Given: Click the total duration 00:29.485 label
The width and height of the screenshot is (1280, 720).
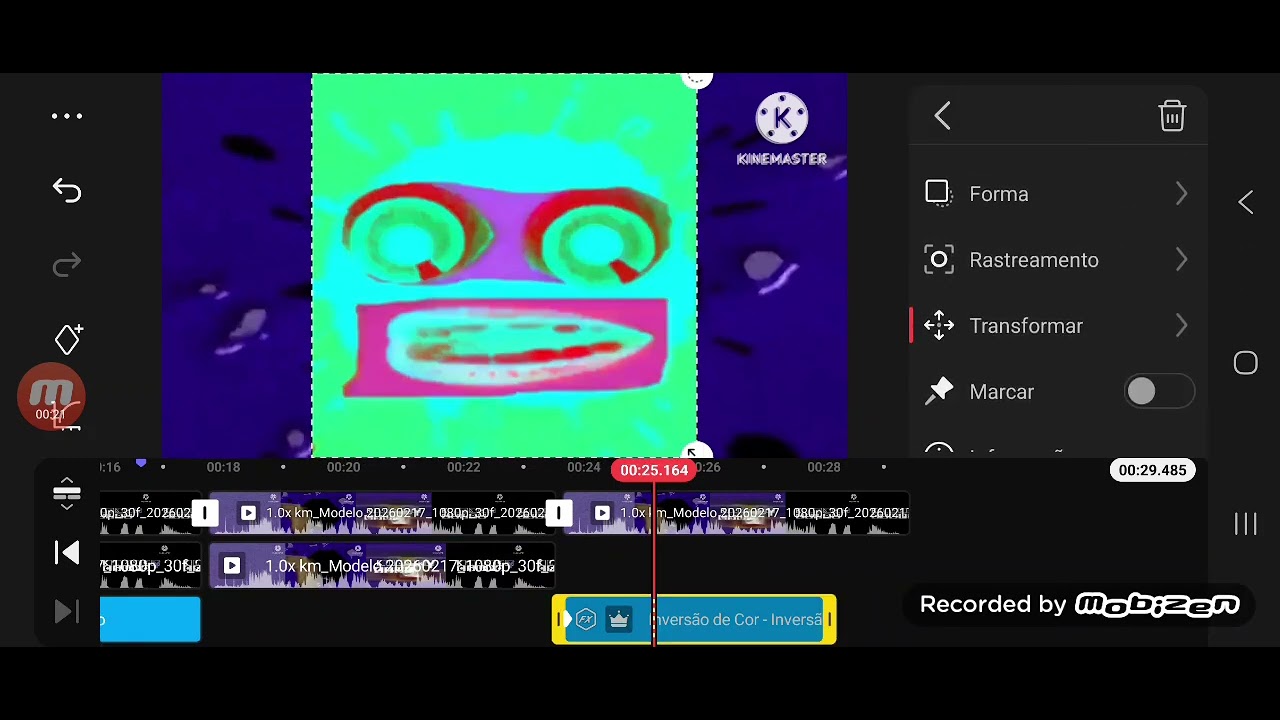Looking at the screenshot, I should [x=1153, y=470].
